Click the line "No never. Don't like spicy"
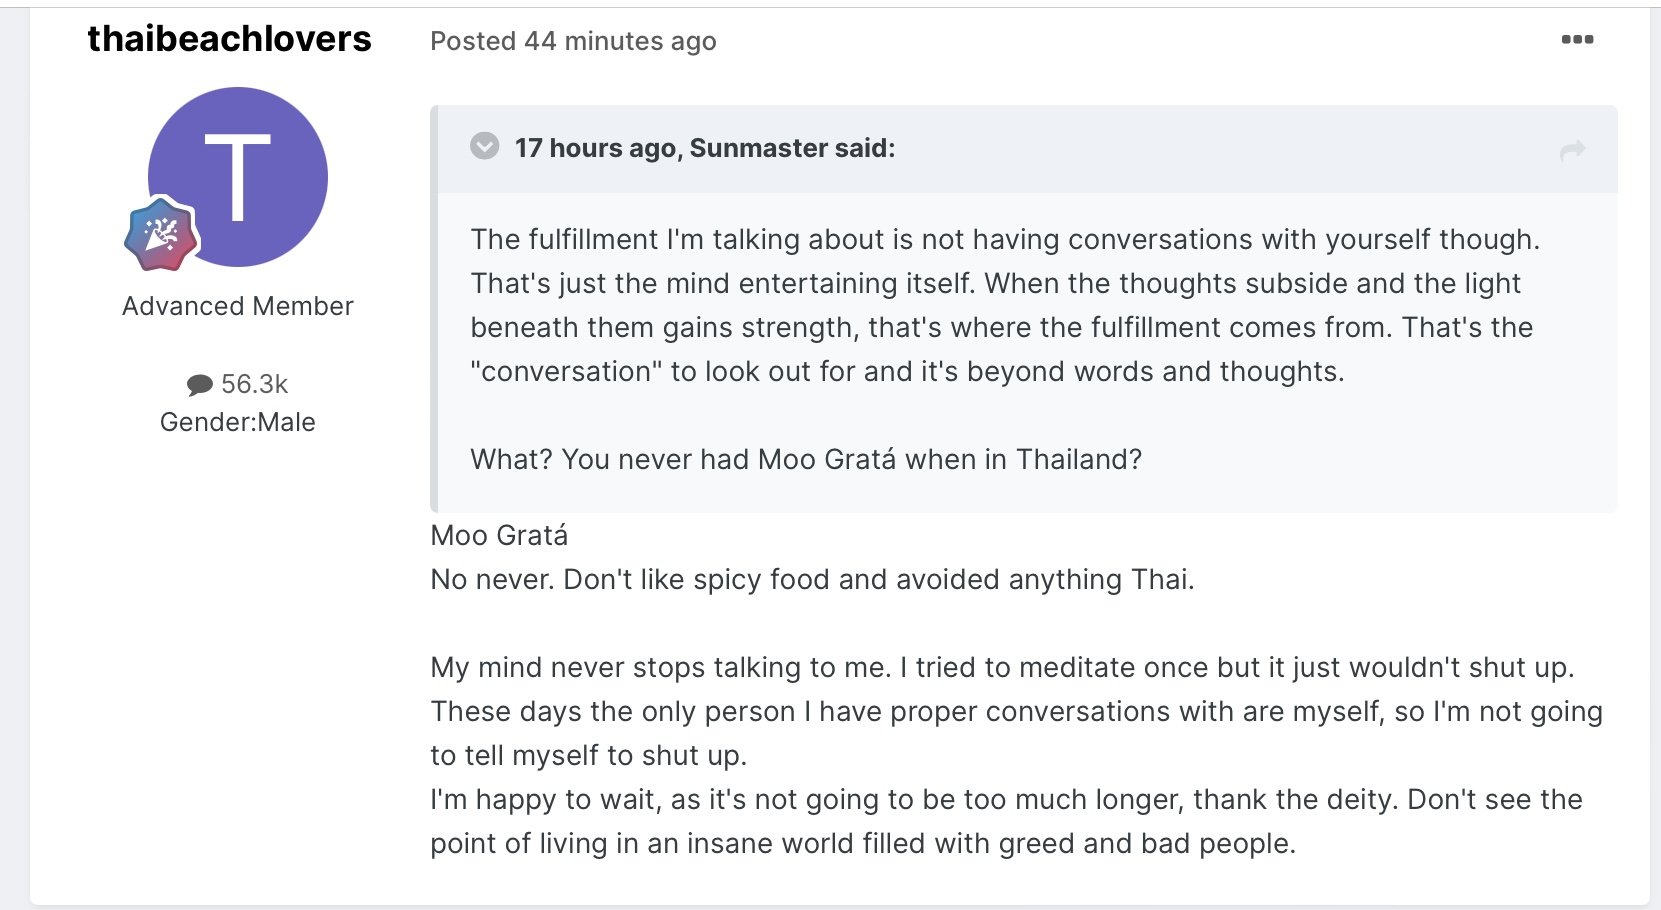Image resolution: width=1661 pixels, height=910 pixels. 812,580
